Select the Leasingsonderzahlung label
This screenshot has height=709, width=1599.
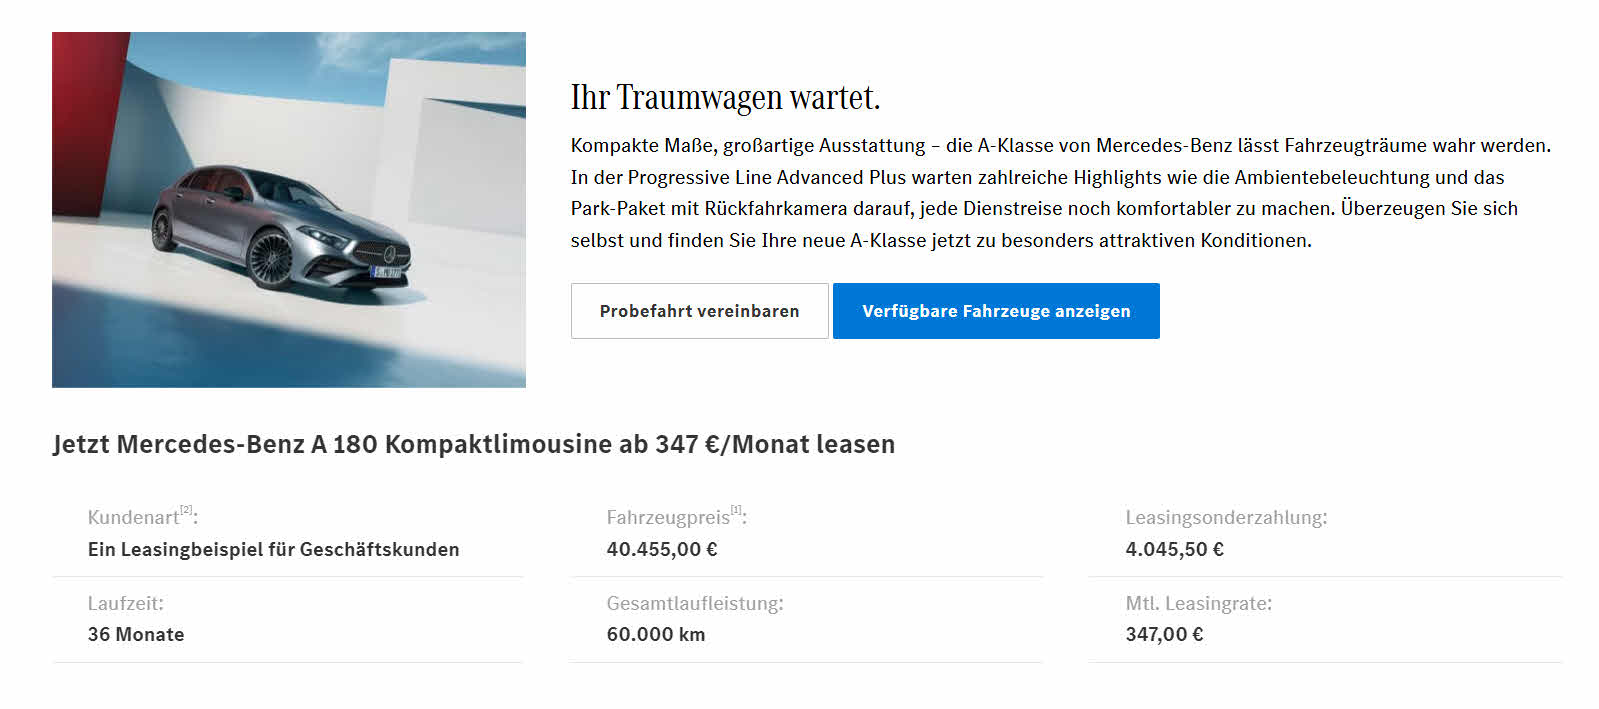click(1226, 517)
